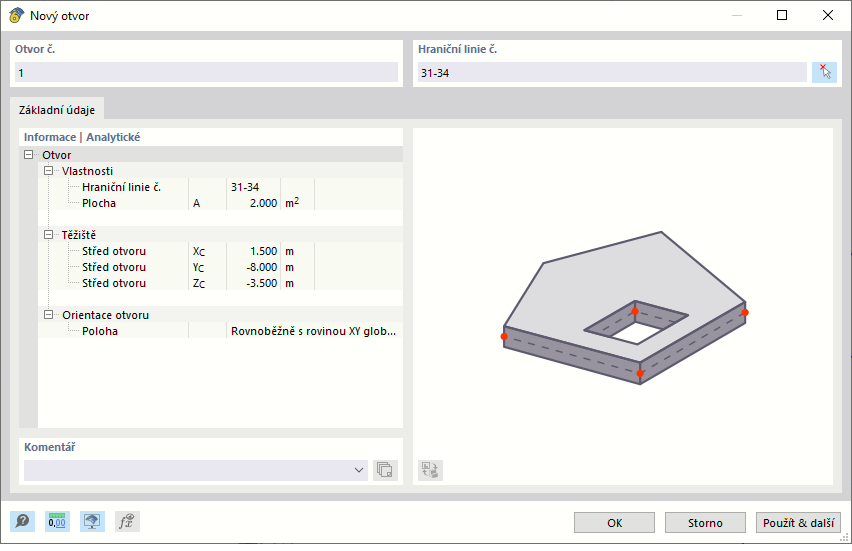This screenshot has height=551, width=852.
Task: Click the view toggle icon under the preview
Action: (x=430, y=470)
